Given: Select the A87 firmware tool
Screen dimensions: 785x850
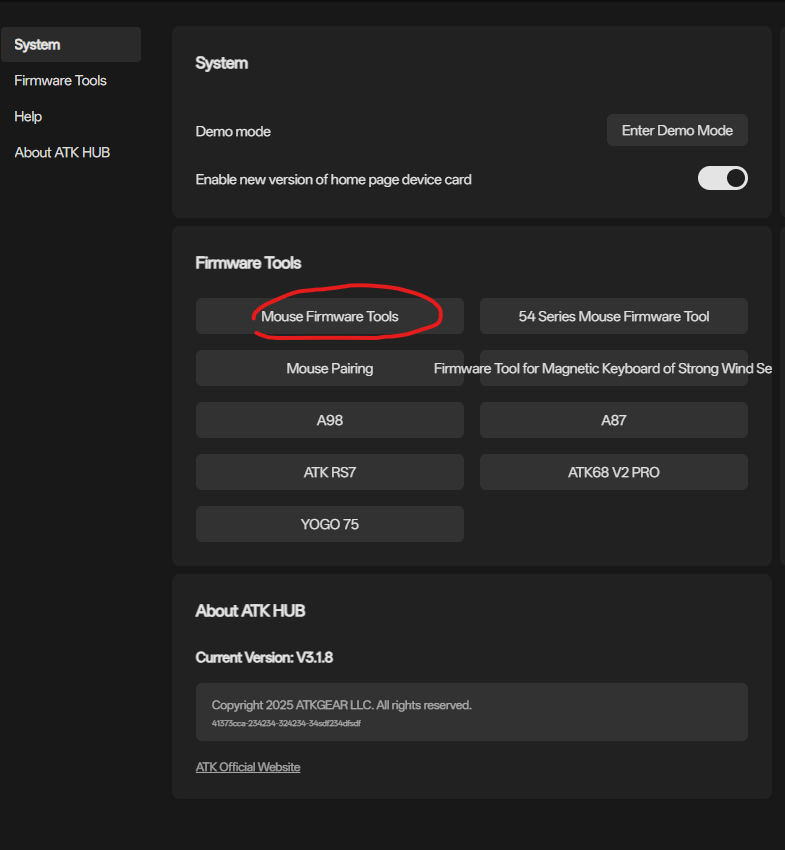Looking at the screenshot, I should point(614,420).
